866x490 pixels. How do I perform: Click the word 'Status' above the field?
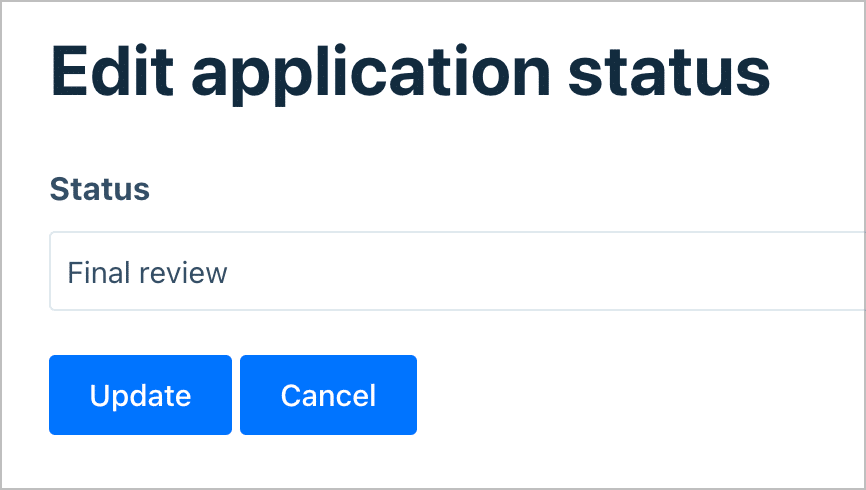[100, 188]
